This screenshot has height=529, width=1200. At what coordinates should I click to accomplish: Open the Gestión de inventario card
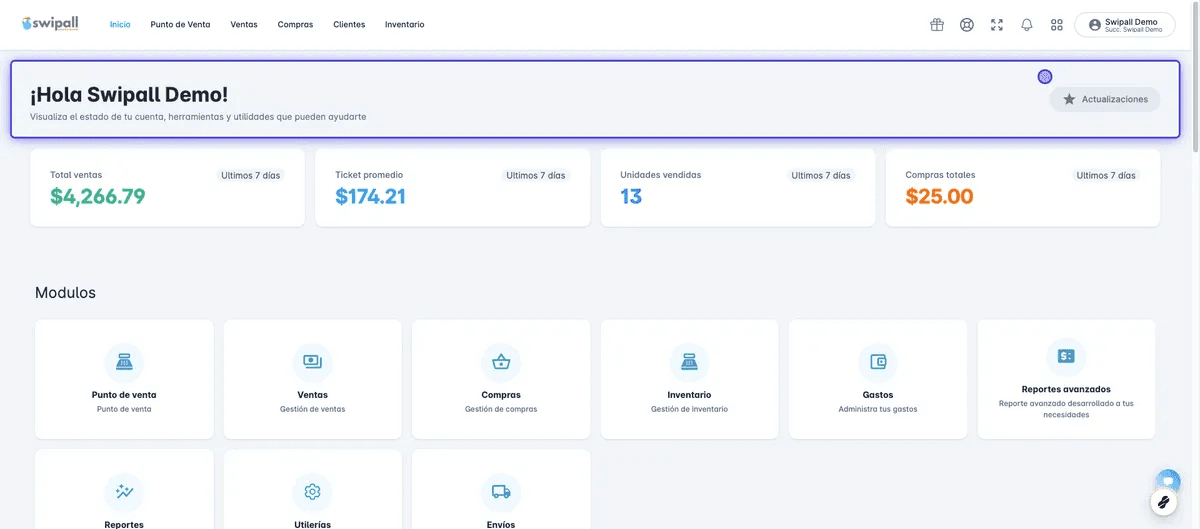tap(689, 379)
